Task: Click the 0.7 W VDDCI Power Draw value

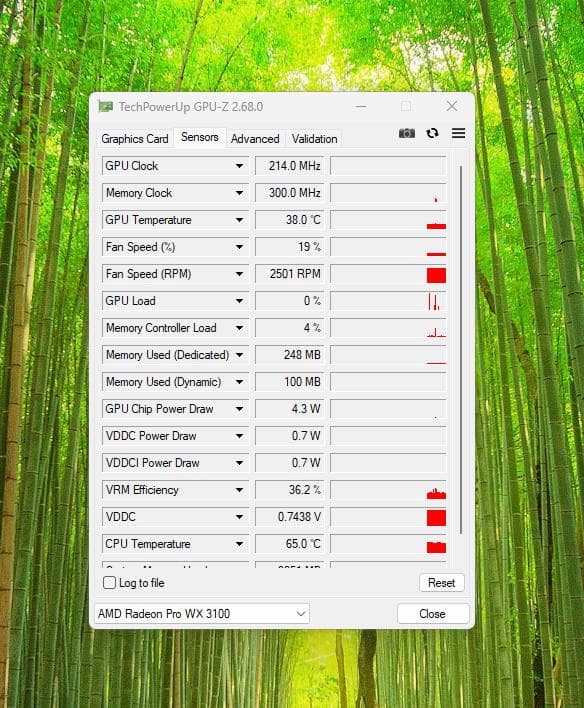Action: point(290,463)
